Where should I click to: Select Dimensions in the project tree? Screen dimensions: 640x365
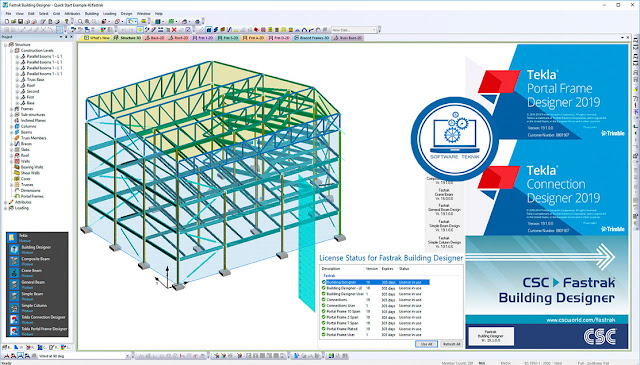[31, 190]
